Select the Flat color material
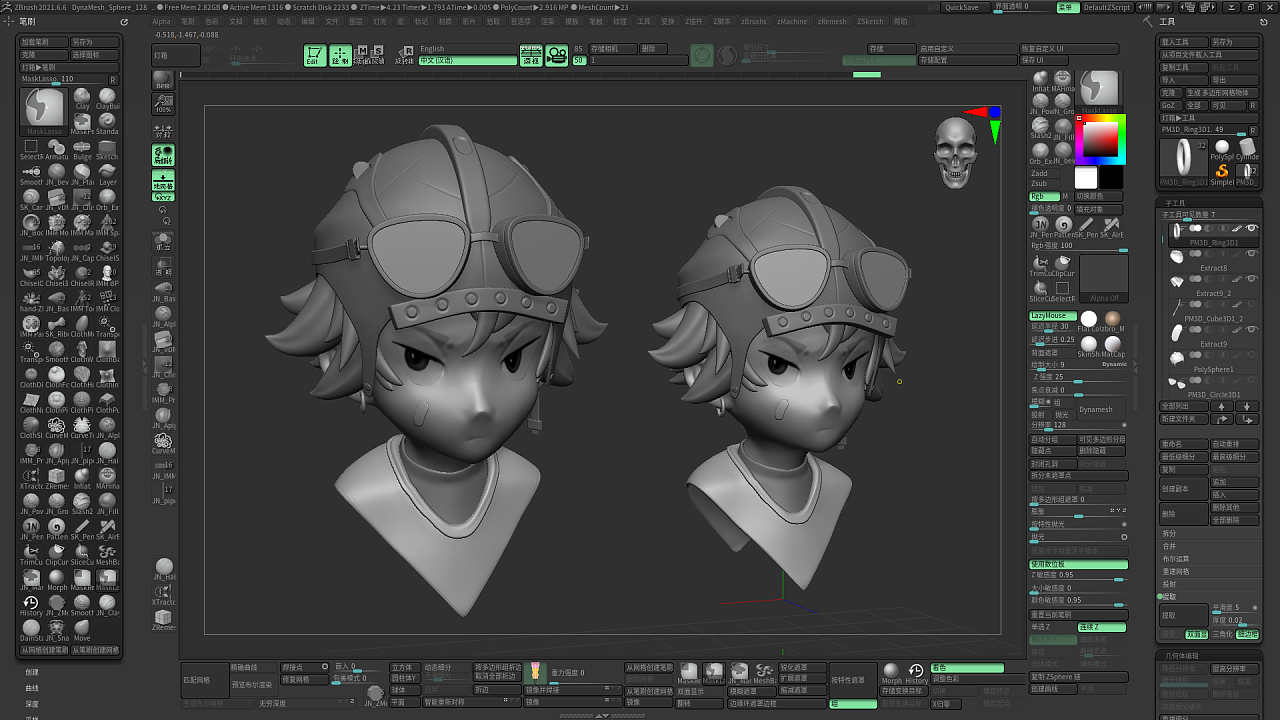 tap(1089, 320)
